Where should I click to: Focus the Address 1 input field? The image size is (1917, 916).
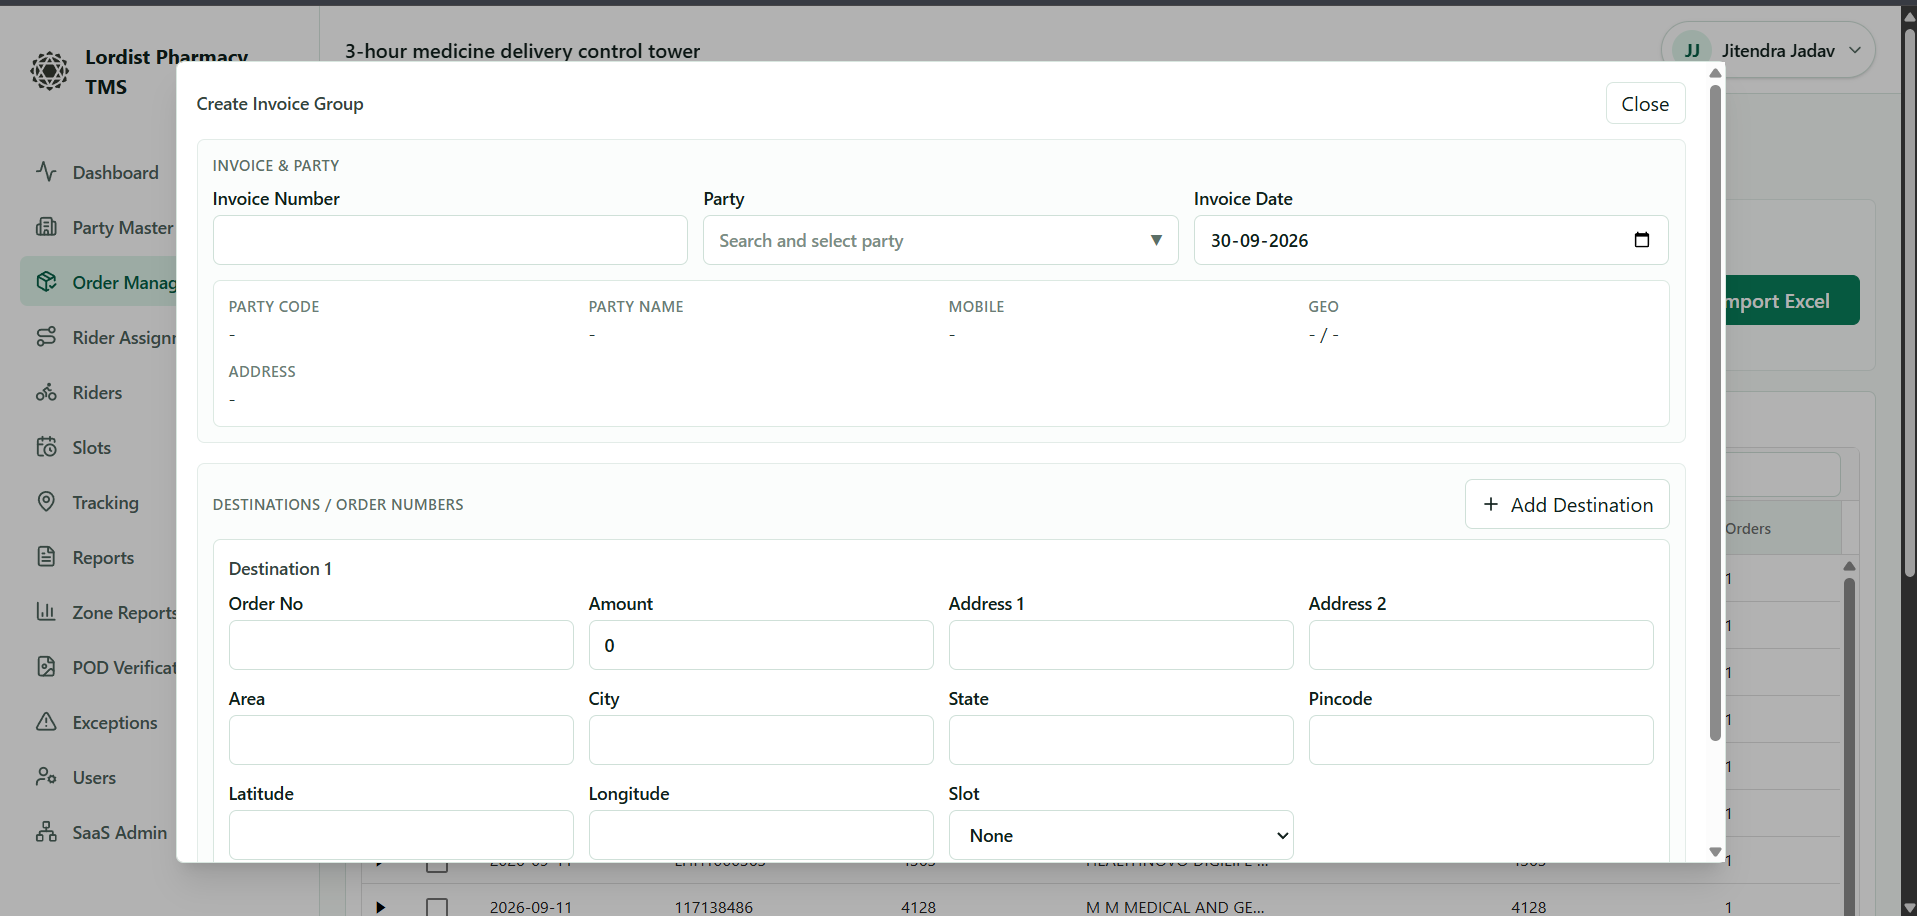pyautogui.click(x=1121, y=645)
